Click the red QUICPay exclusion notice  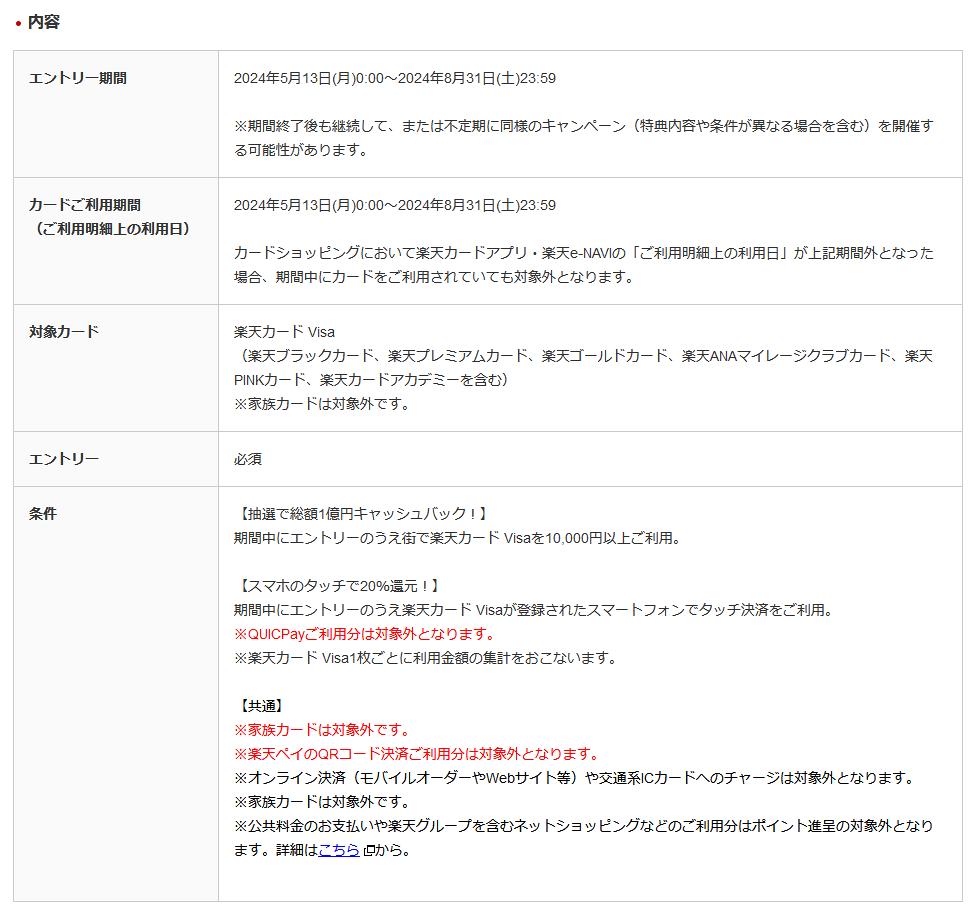(364, 634)
